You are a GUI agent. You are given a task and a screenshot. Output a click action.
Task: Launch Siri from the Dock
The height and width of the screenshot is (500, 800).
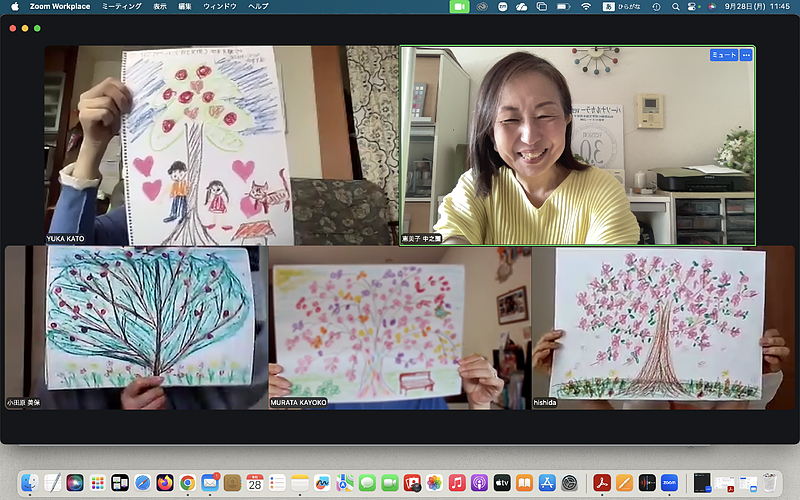tap(74, 482)
